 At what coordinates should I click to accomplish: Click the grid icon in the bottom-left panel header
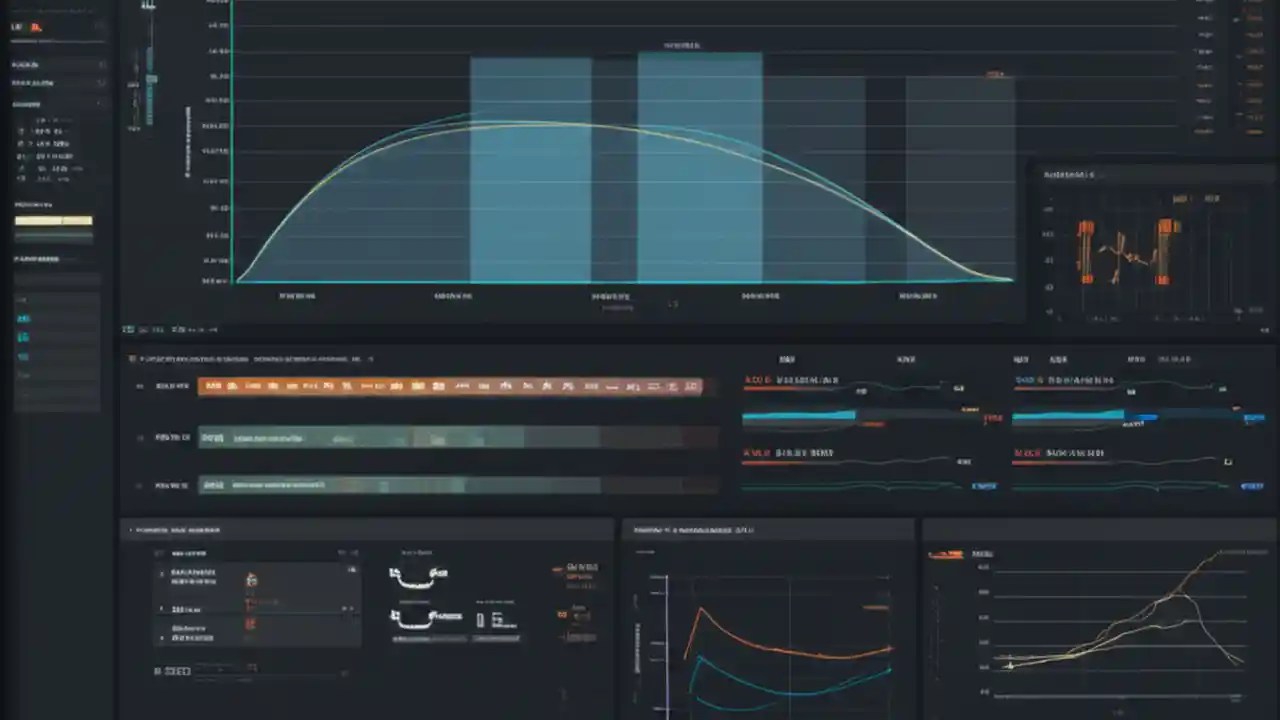tap(157, 551)
